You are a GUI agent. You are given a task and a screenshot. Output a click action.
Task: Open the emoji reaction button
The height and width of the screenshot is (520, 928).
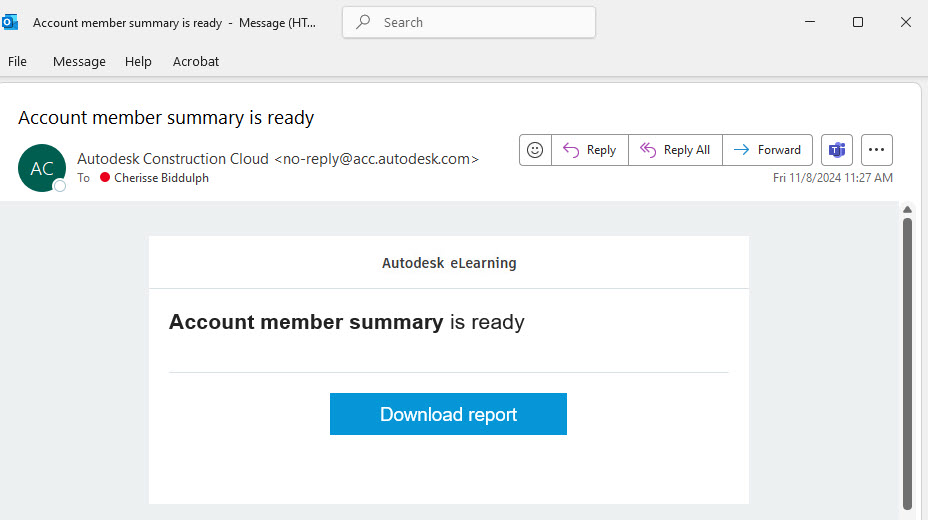click(535, 150)
